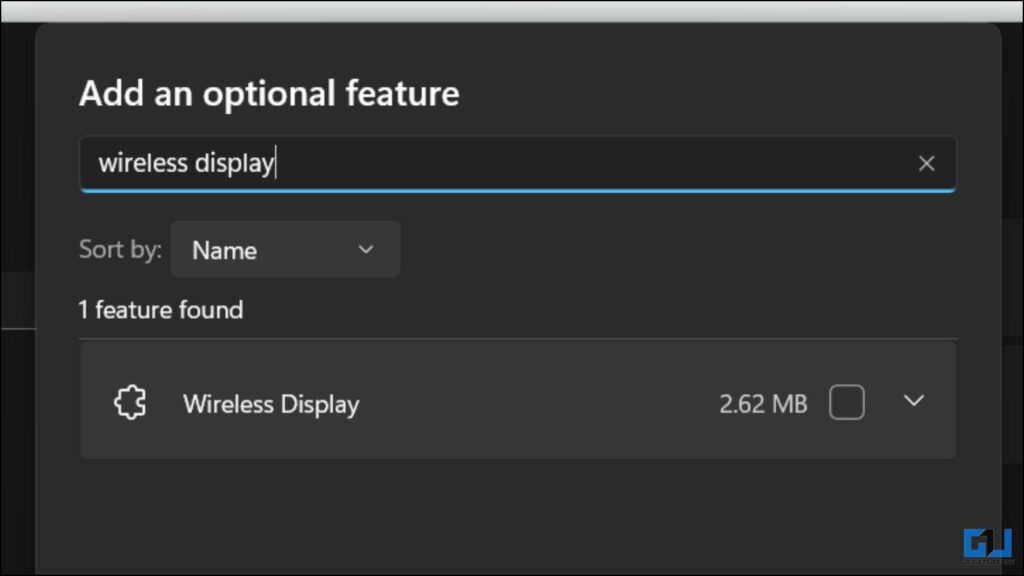Screen dimensions: 1024x576
Task: Click the puzzle piece icon beside Wireless Display
Action: (129, 401)
